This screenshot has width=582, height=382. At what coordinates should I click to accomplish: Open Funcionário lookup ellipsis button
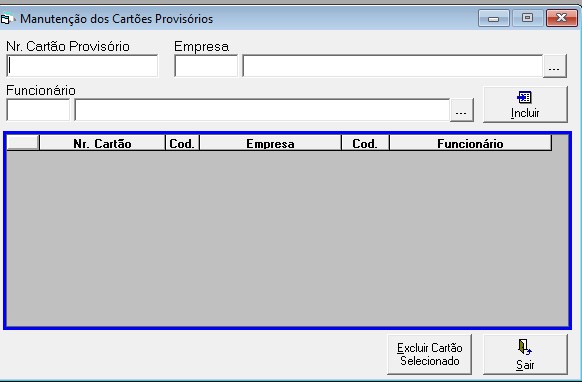click(x=462, y=110)
